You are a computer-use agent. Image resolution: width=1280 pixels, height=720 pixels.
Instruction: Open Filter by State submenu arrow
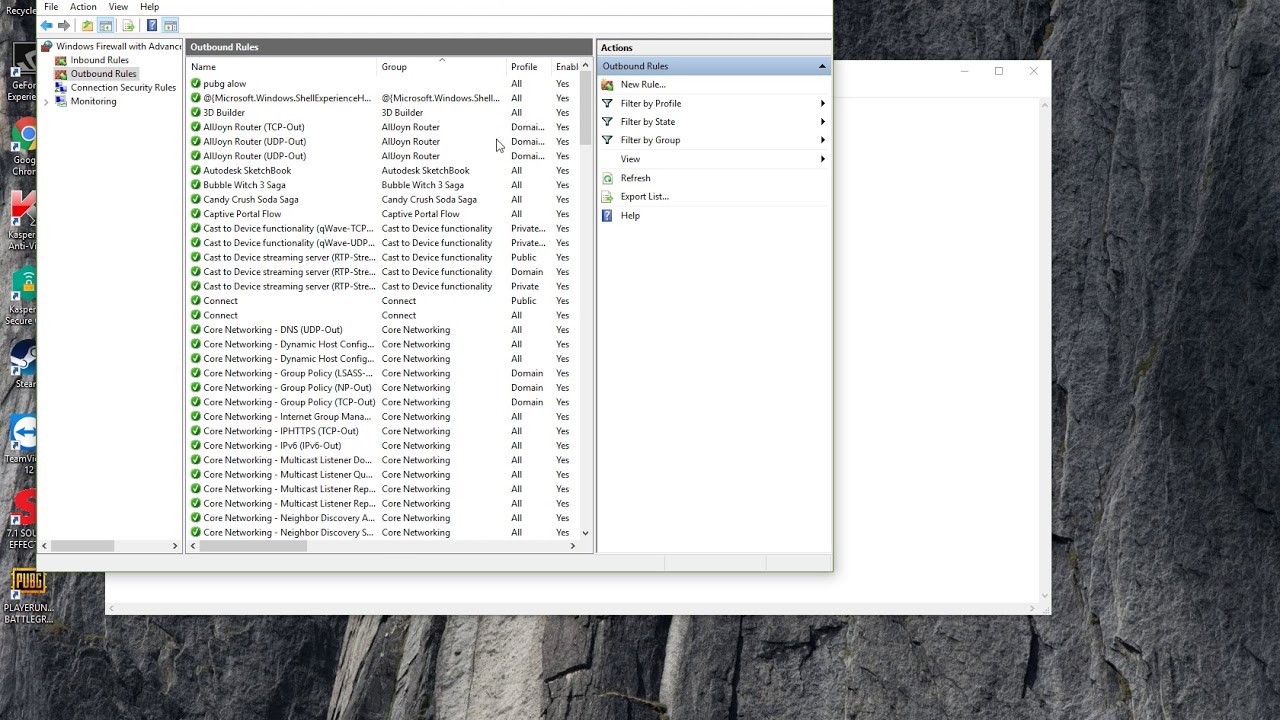823,122
